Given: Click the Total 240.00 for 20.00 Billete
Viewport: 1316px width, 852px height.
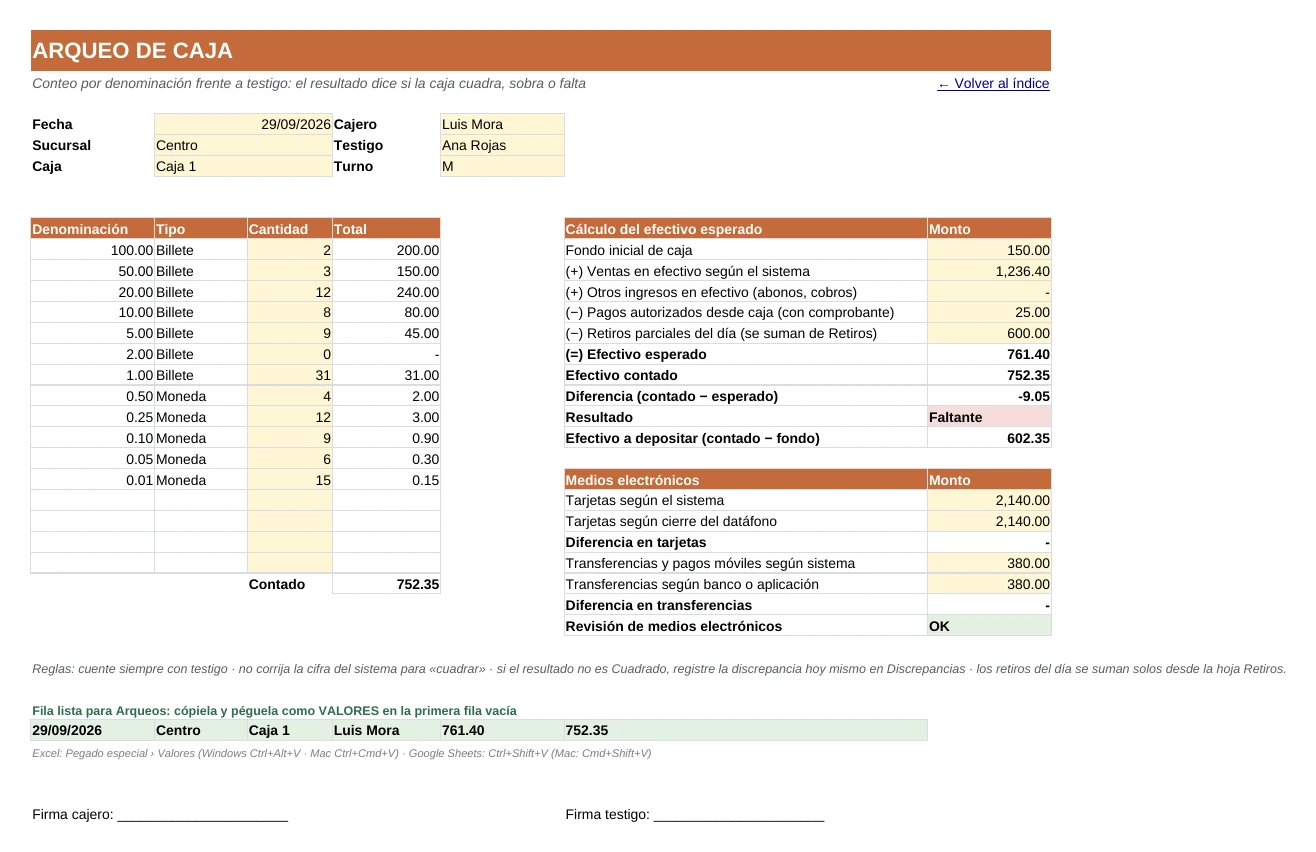Looking at the screenshot, I should tap(386, 292).
